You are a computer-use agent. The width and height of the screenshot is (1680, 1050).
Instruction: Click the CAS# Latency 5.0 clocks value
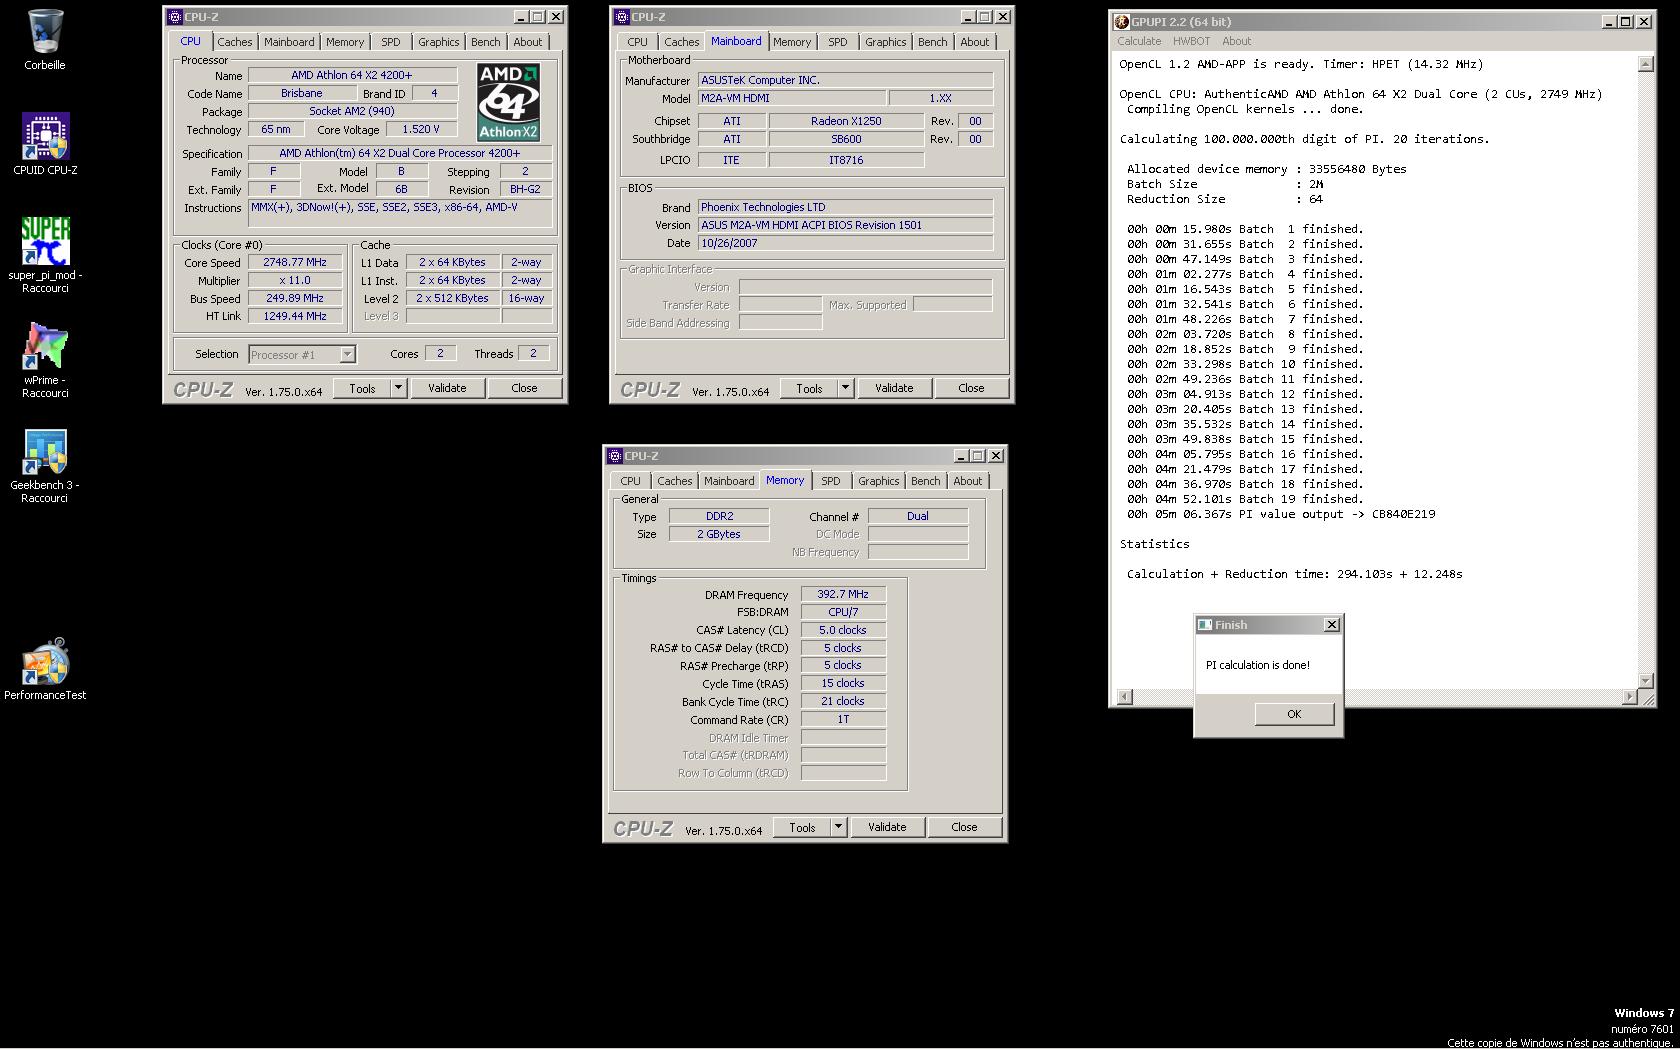pyautogui.click(x=843, y=630)
